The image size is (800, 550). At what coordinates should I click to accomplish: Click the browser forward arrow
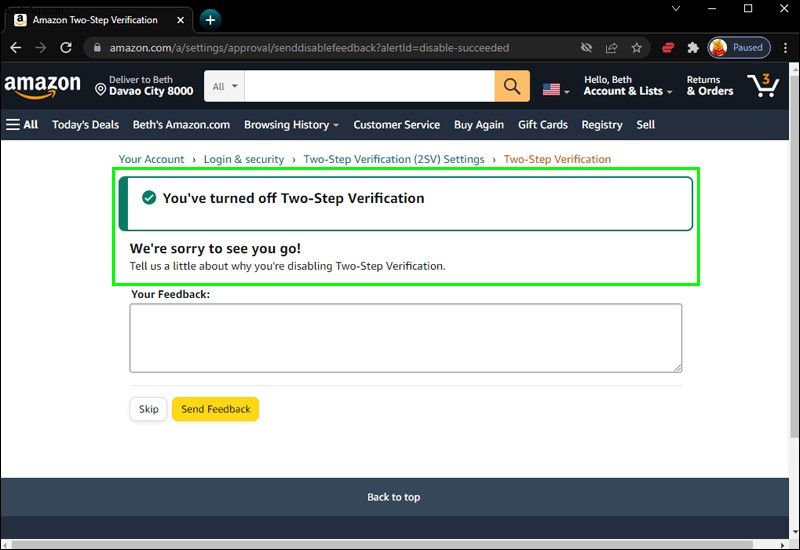coord(41,48)
